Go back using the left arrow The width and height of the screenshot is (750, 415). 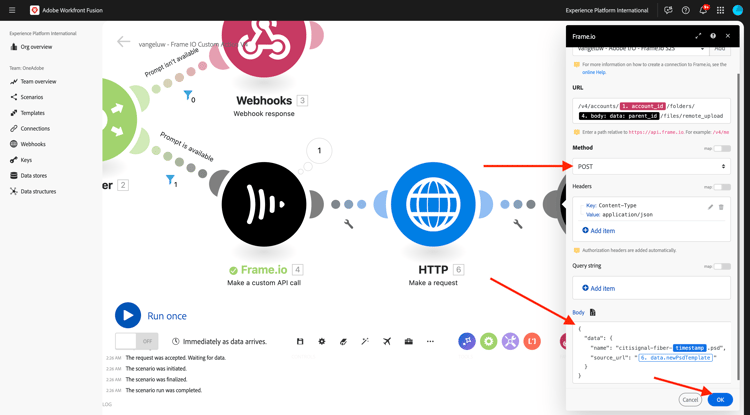tap(123, 42)
